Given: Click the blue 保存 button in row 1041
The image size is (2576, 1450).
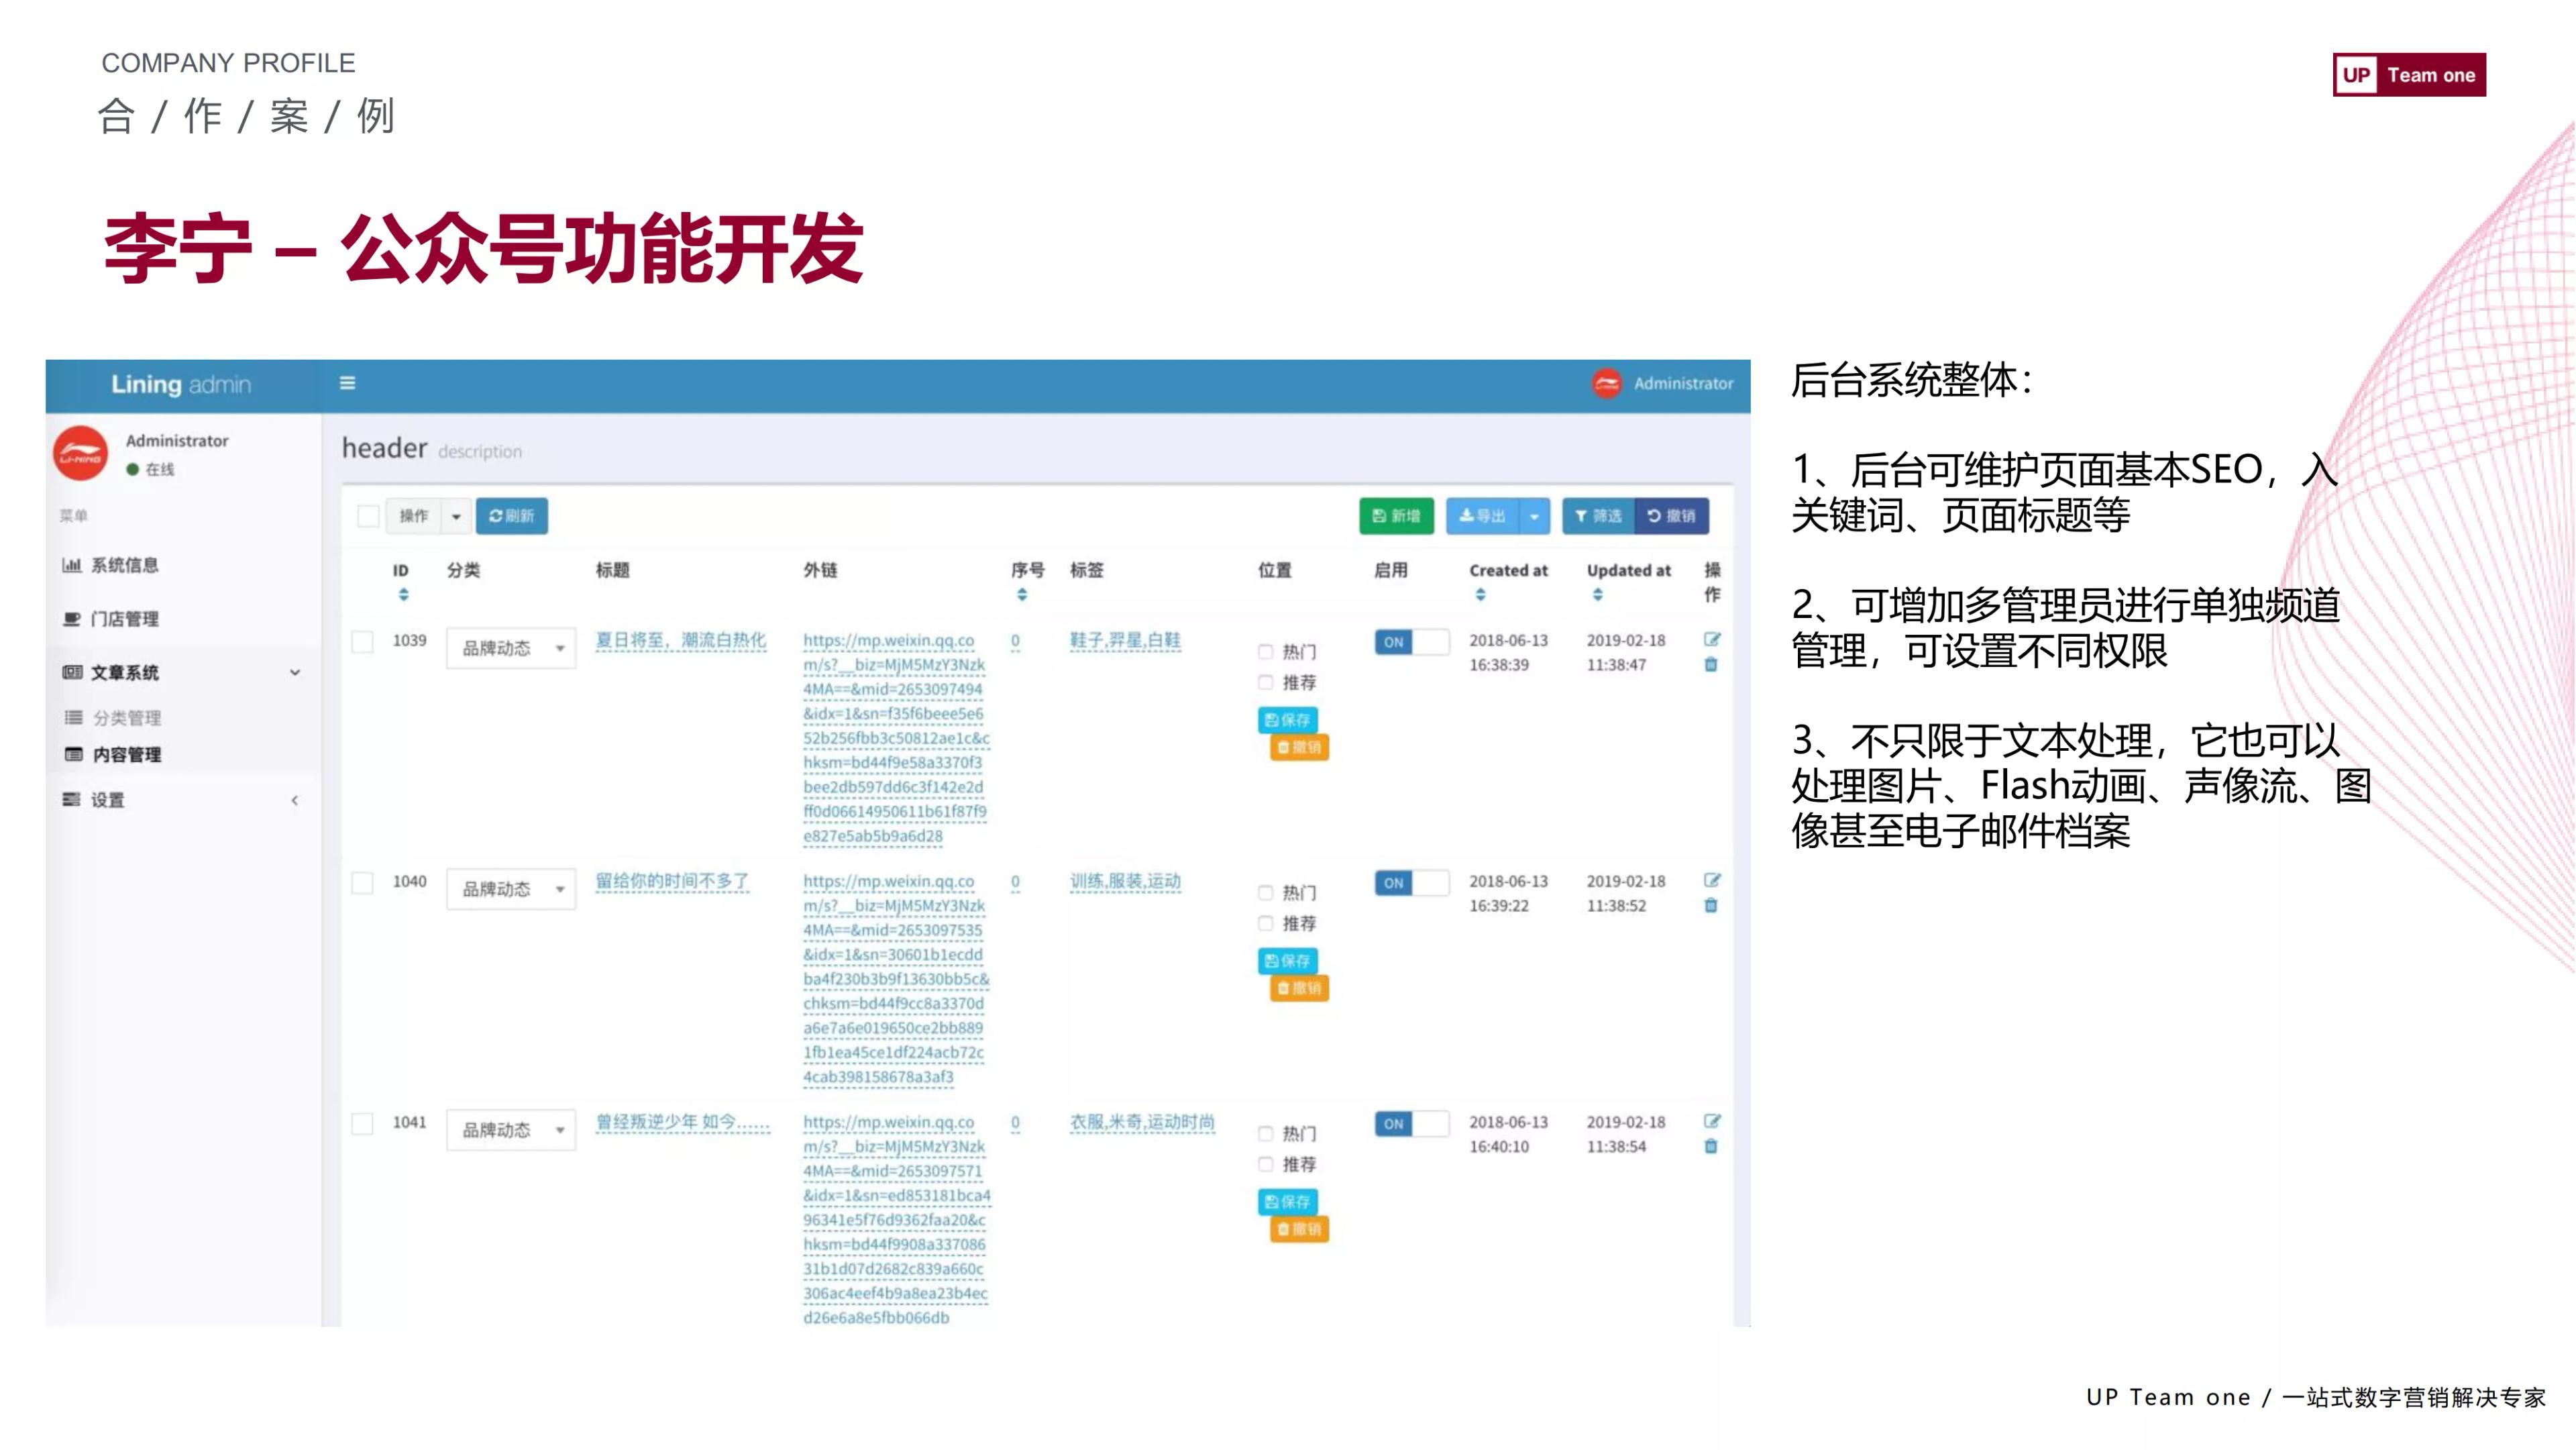Looking at the screenshot, I should [1287, 1201].
